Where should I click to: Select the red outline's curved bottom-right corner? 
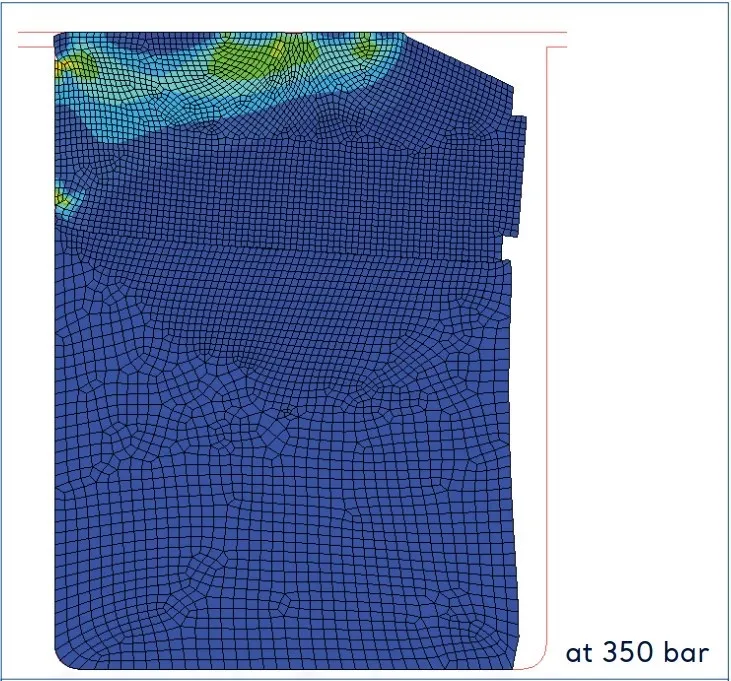538,660
